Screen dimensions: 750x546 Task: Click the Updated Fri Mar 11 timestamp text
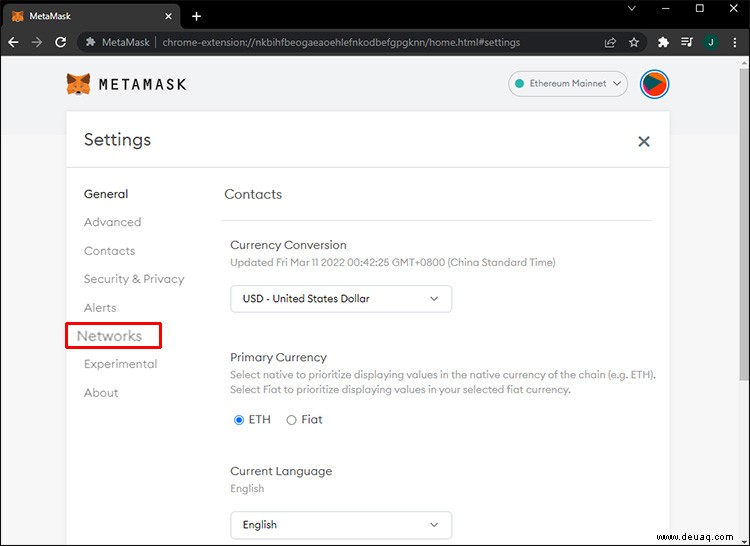[393, 262]
